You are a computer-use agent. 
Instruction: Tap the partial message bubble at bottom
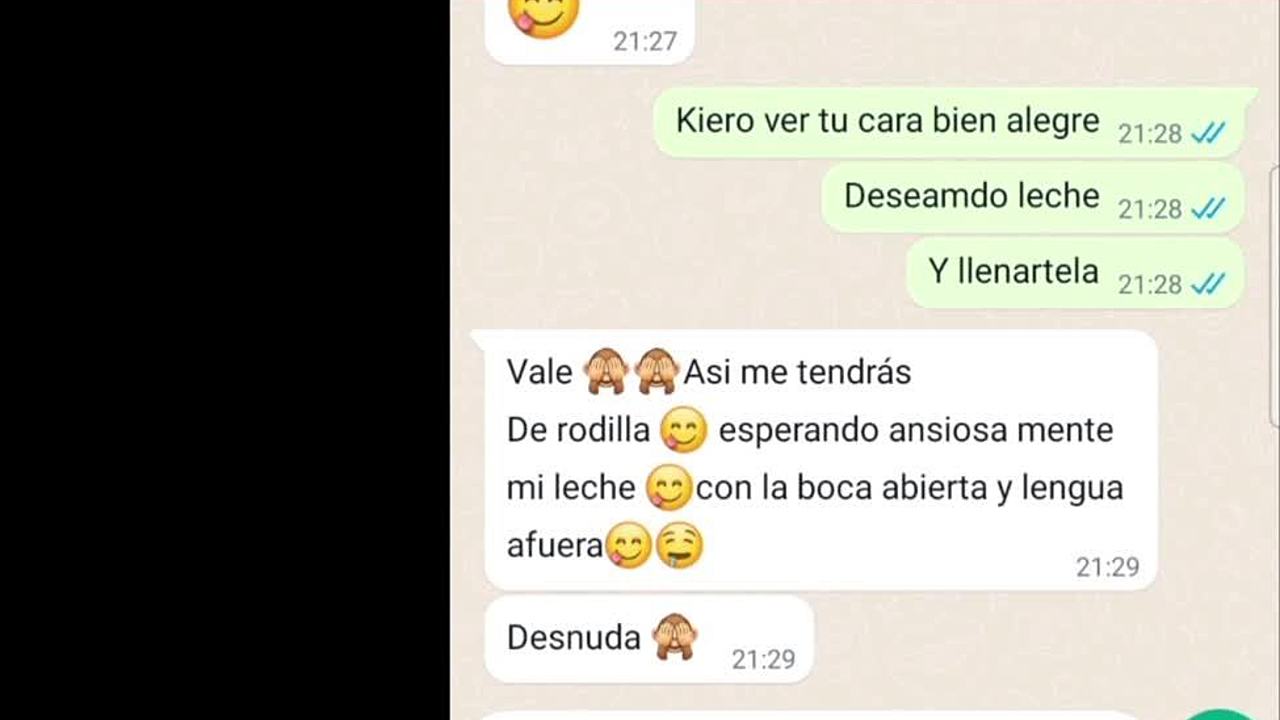(810, 715)
